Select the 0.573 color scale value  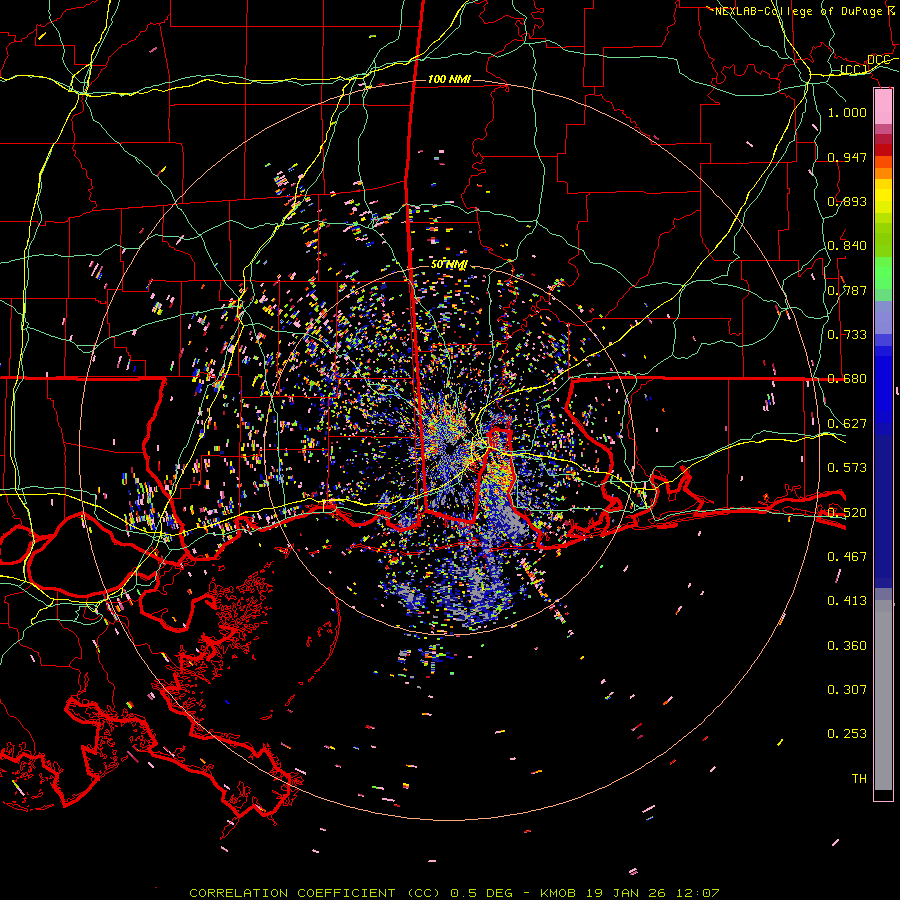(x=847, y=467)
